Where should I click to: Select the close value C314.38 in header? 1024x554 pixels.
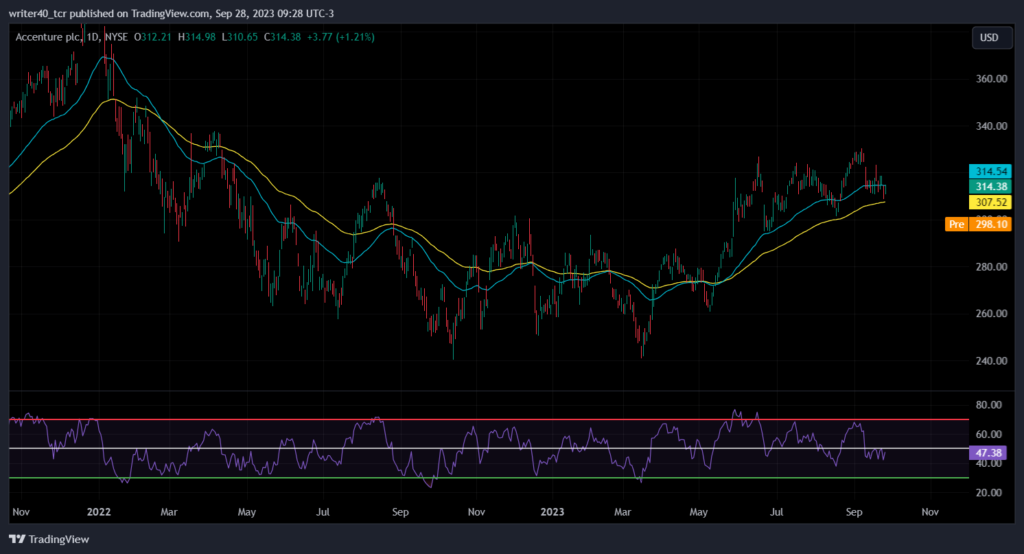tap(282, 37)
